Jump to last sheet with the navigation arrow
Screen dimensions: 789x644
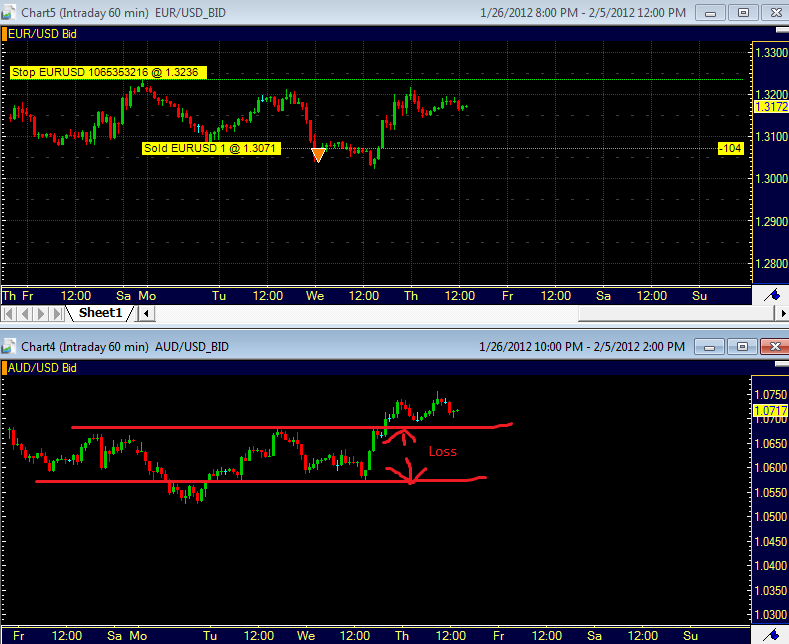(x=57, y=314)
